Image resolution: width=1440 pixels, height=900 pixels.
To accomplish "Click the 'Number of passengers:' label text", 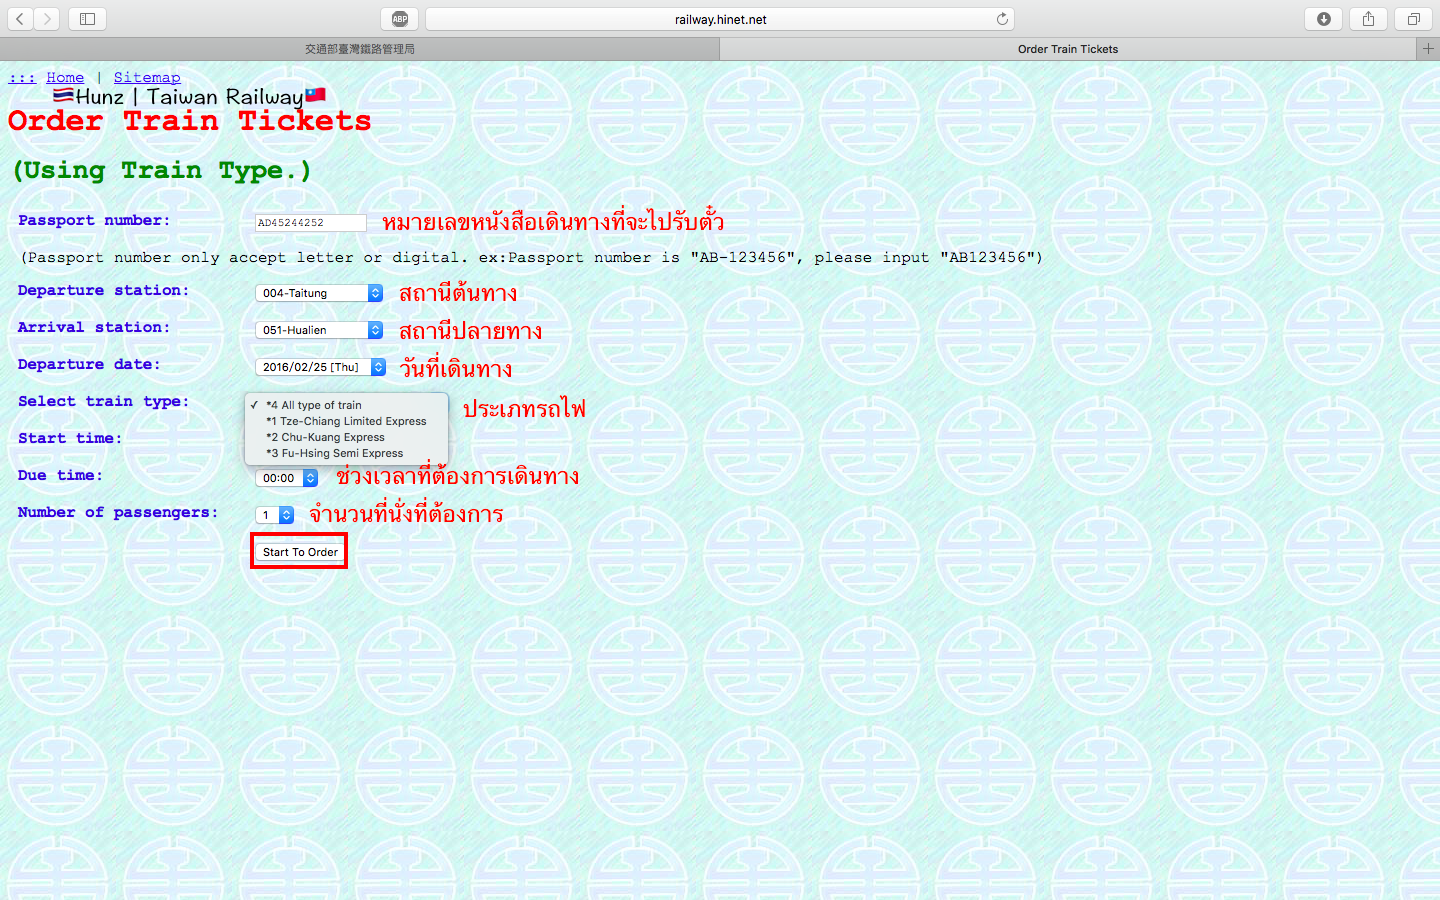I will (x=118, y=513).
